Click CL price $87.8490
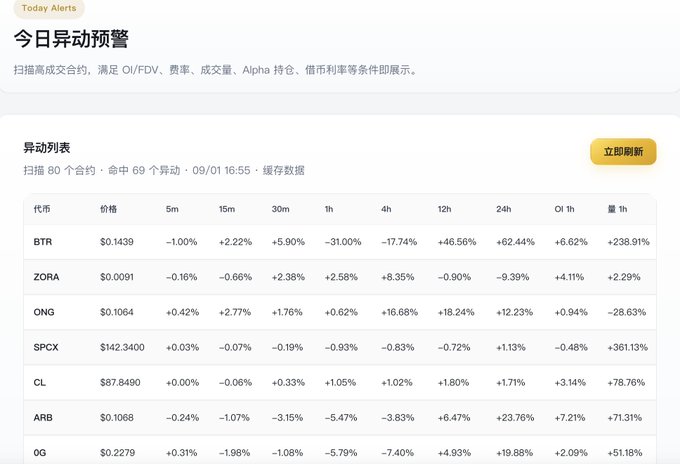This screenshot has width=680, height=464. point(120,382)
